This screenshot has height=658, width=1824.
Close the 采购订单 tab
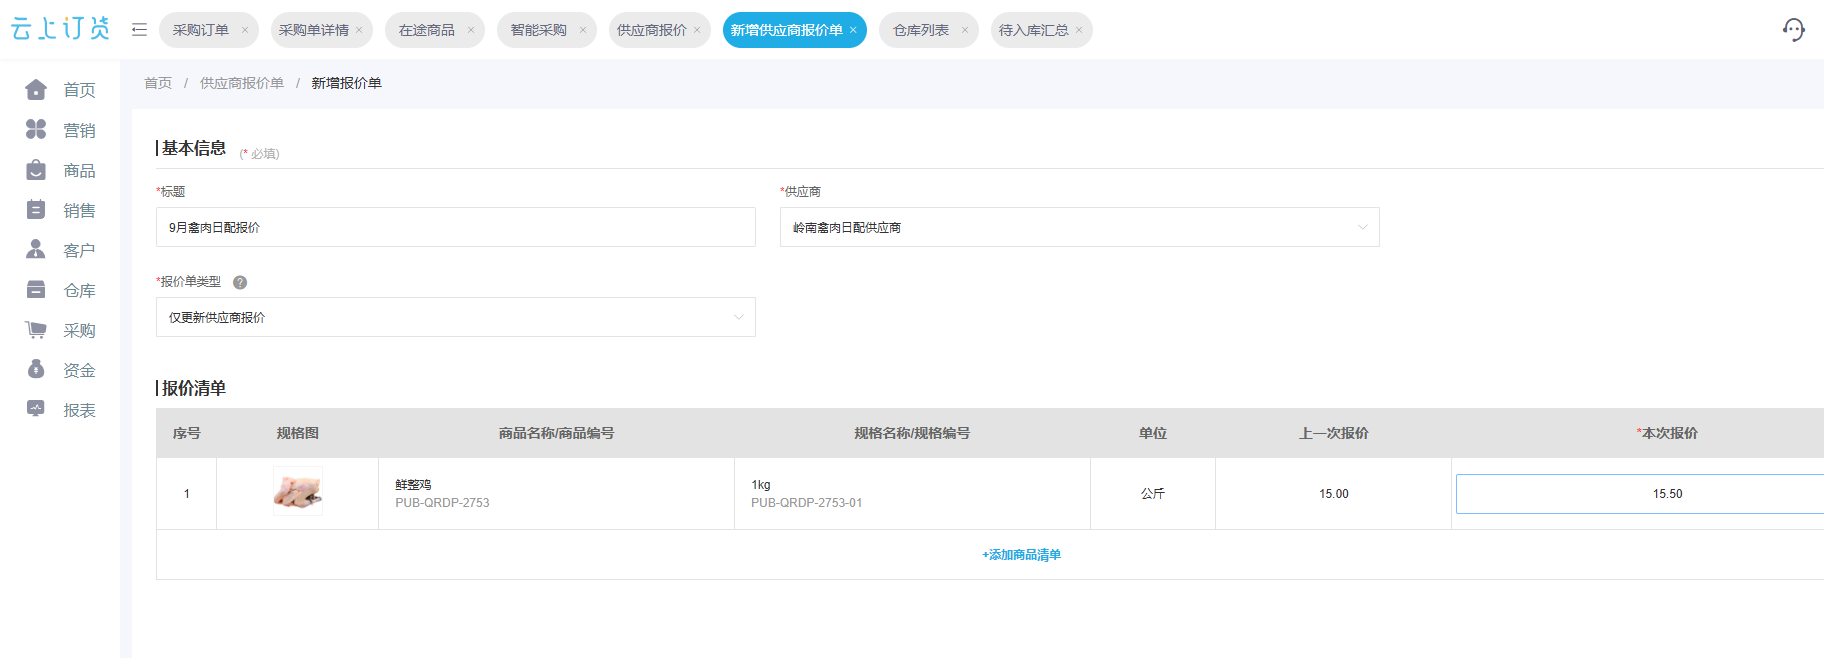(245, 30)
